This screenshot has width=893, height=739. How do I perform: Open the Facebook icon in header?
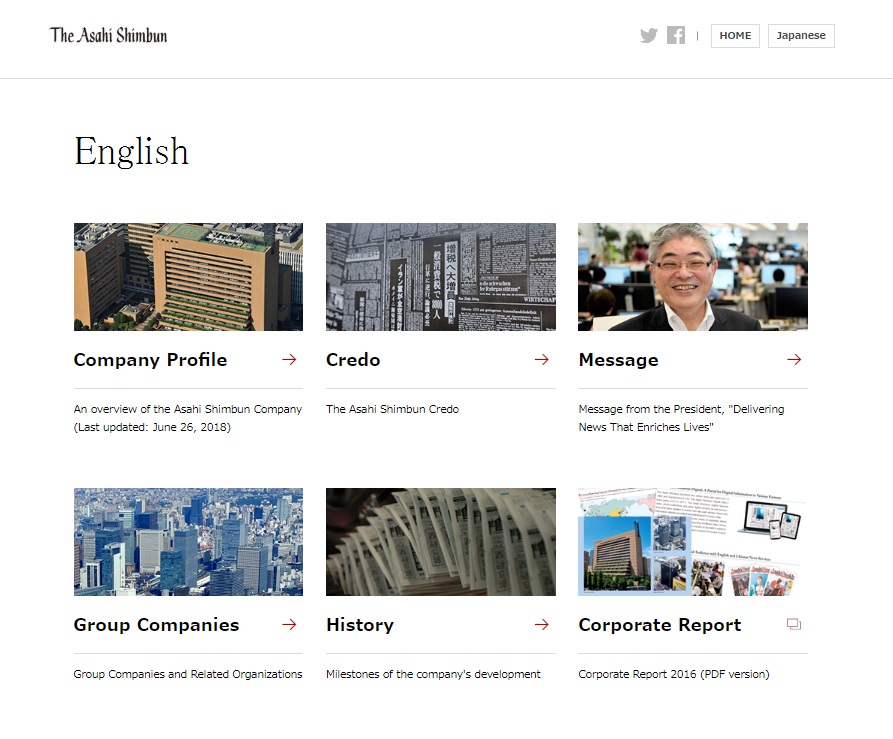(676, 36)
